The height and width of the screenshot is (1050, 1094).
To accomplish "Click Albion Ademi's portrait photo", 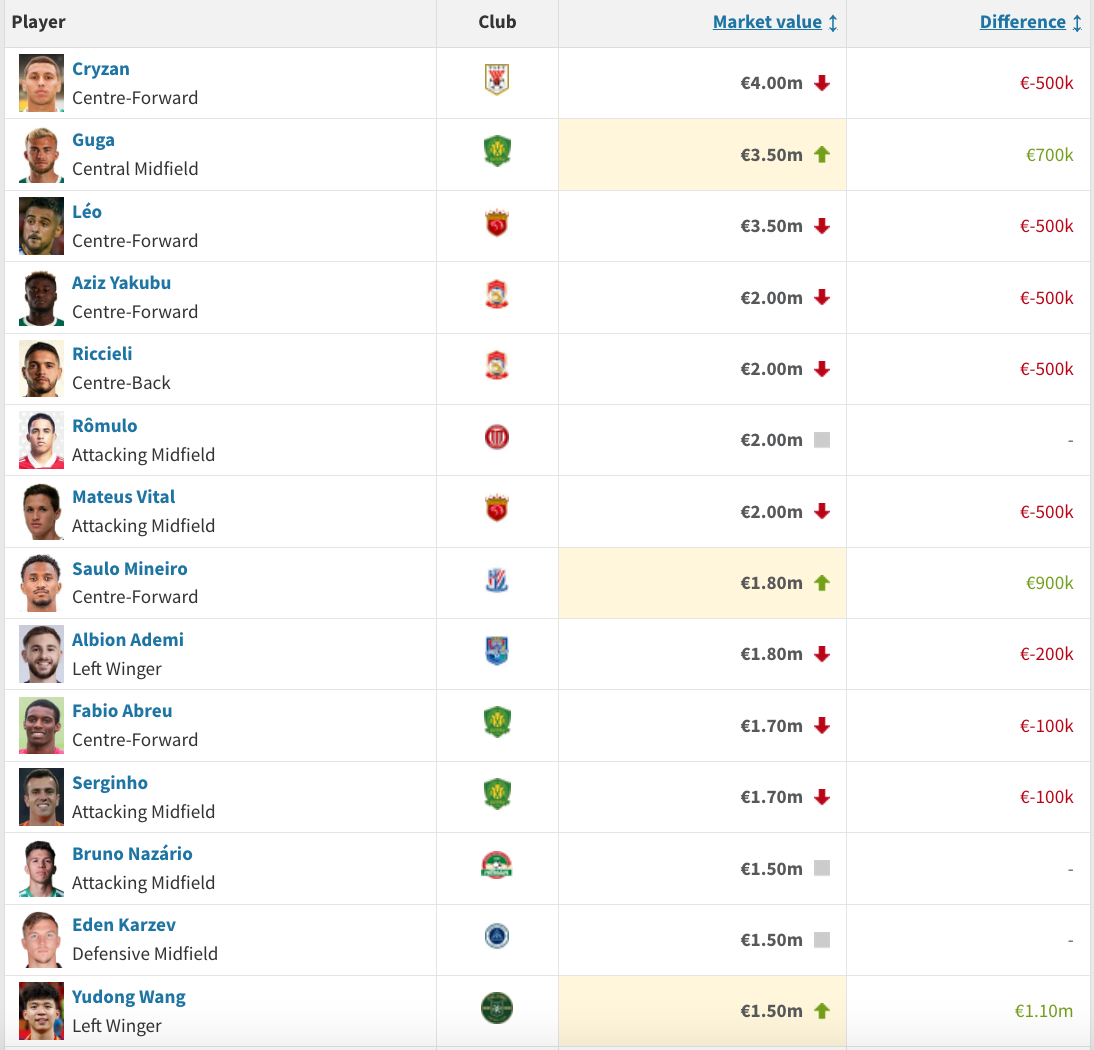I will click(41, 654).
